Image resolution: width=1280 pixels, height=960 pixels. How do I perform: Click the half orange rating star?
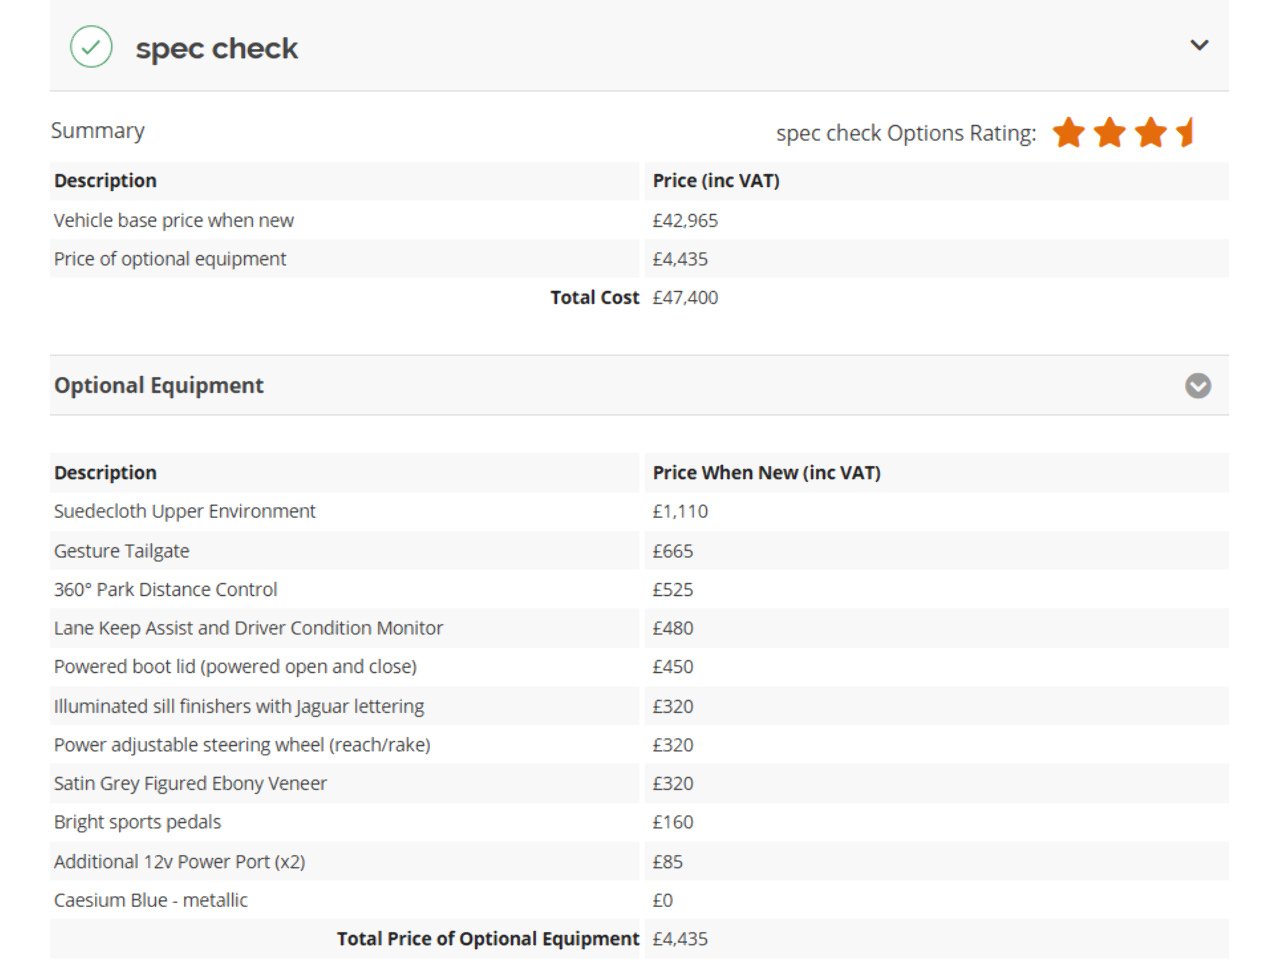[1186, 132]
